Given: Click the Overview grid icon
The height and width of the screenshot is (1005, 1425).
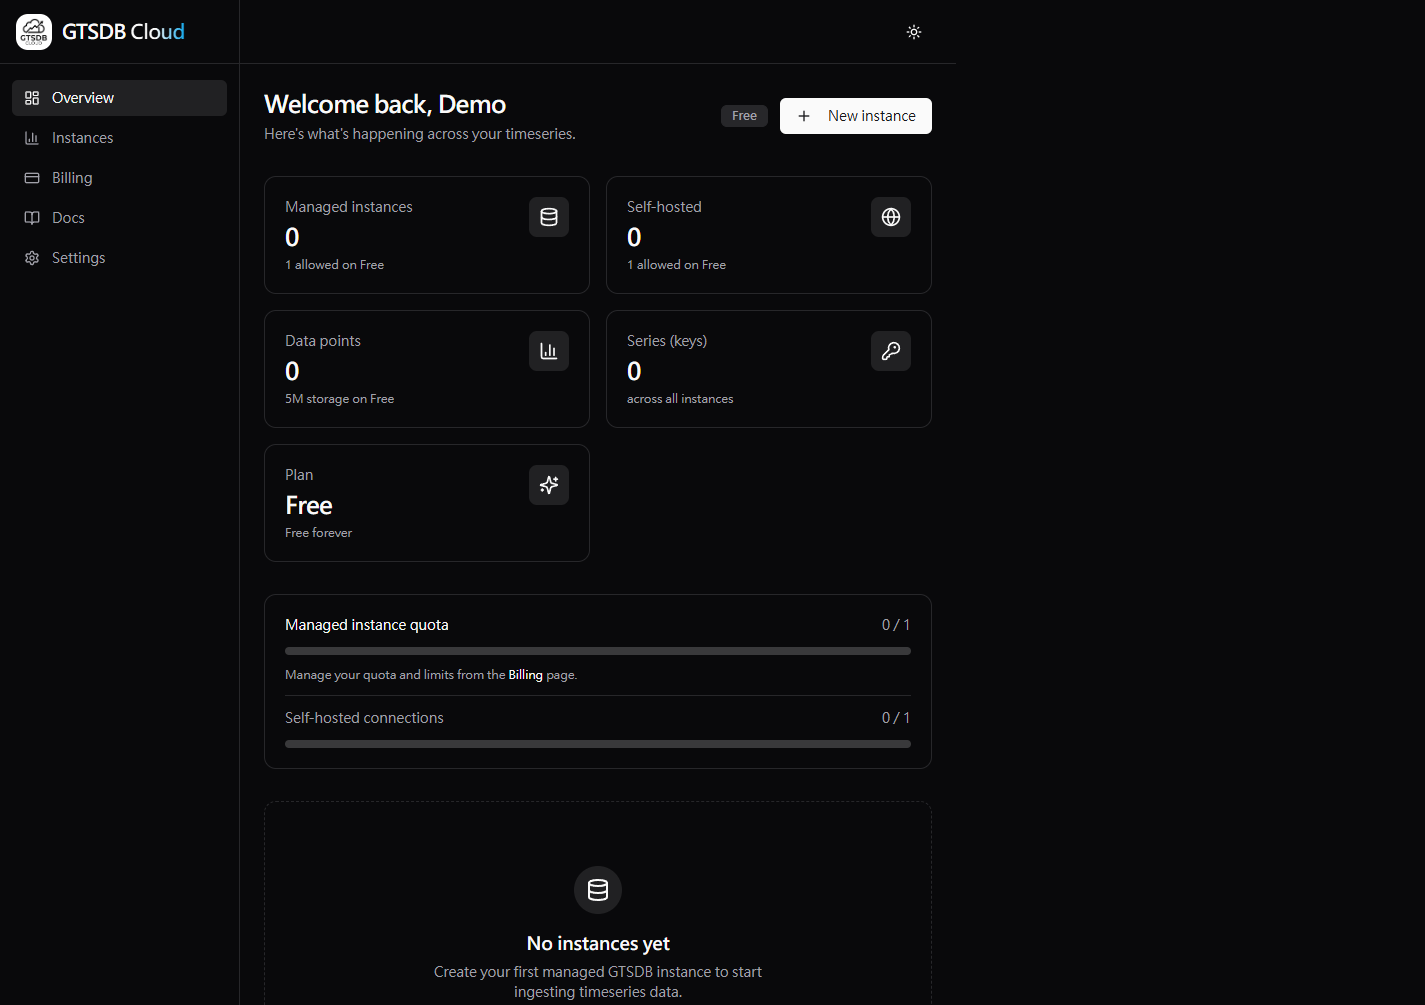Looking at the screenshot, I should [x=32, y=98].
